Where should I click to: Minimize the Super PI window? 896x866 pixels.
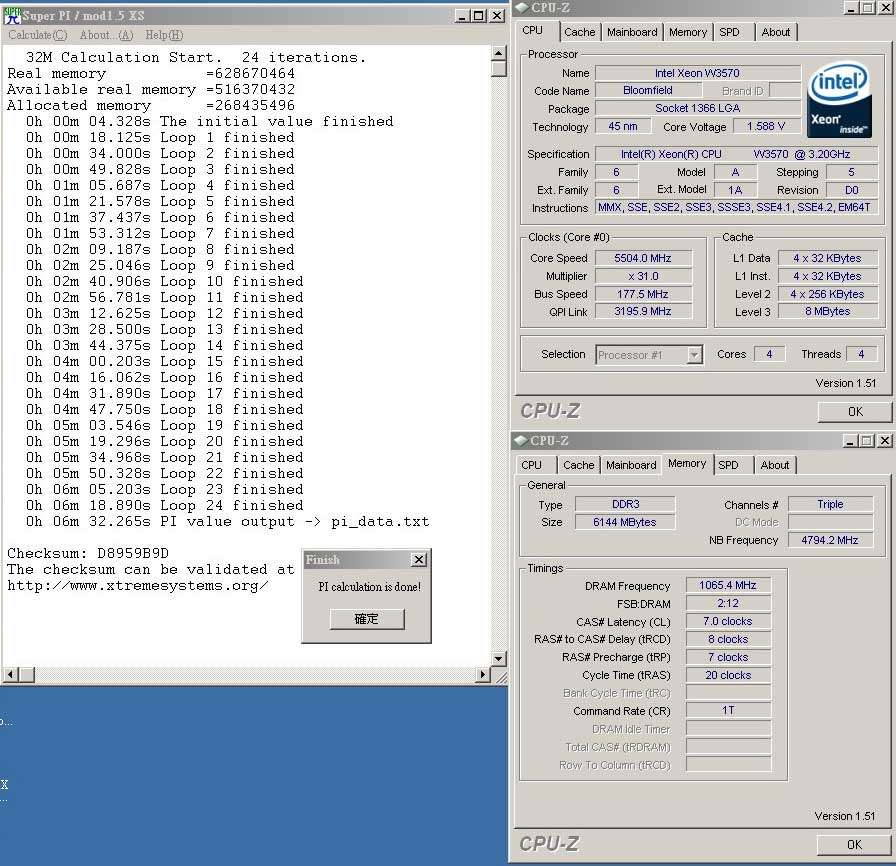(462, 16)
